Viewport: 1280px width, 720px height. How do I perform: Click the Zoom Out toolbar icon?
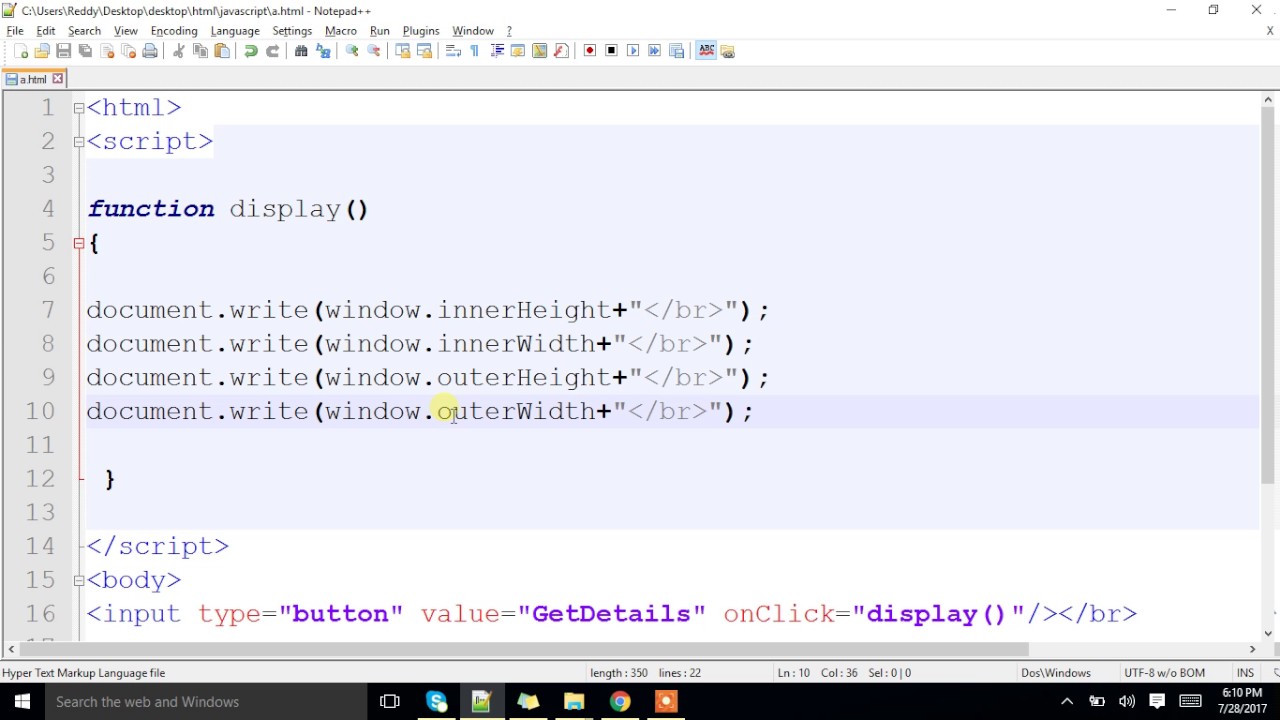(373, 51)
